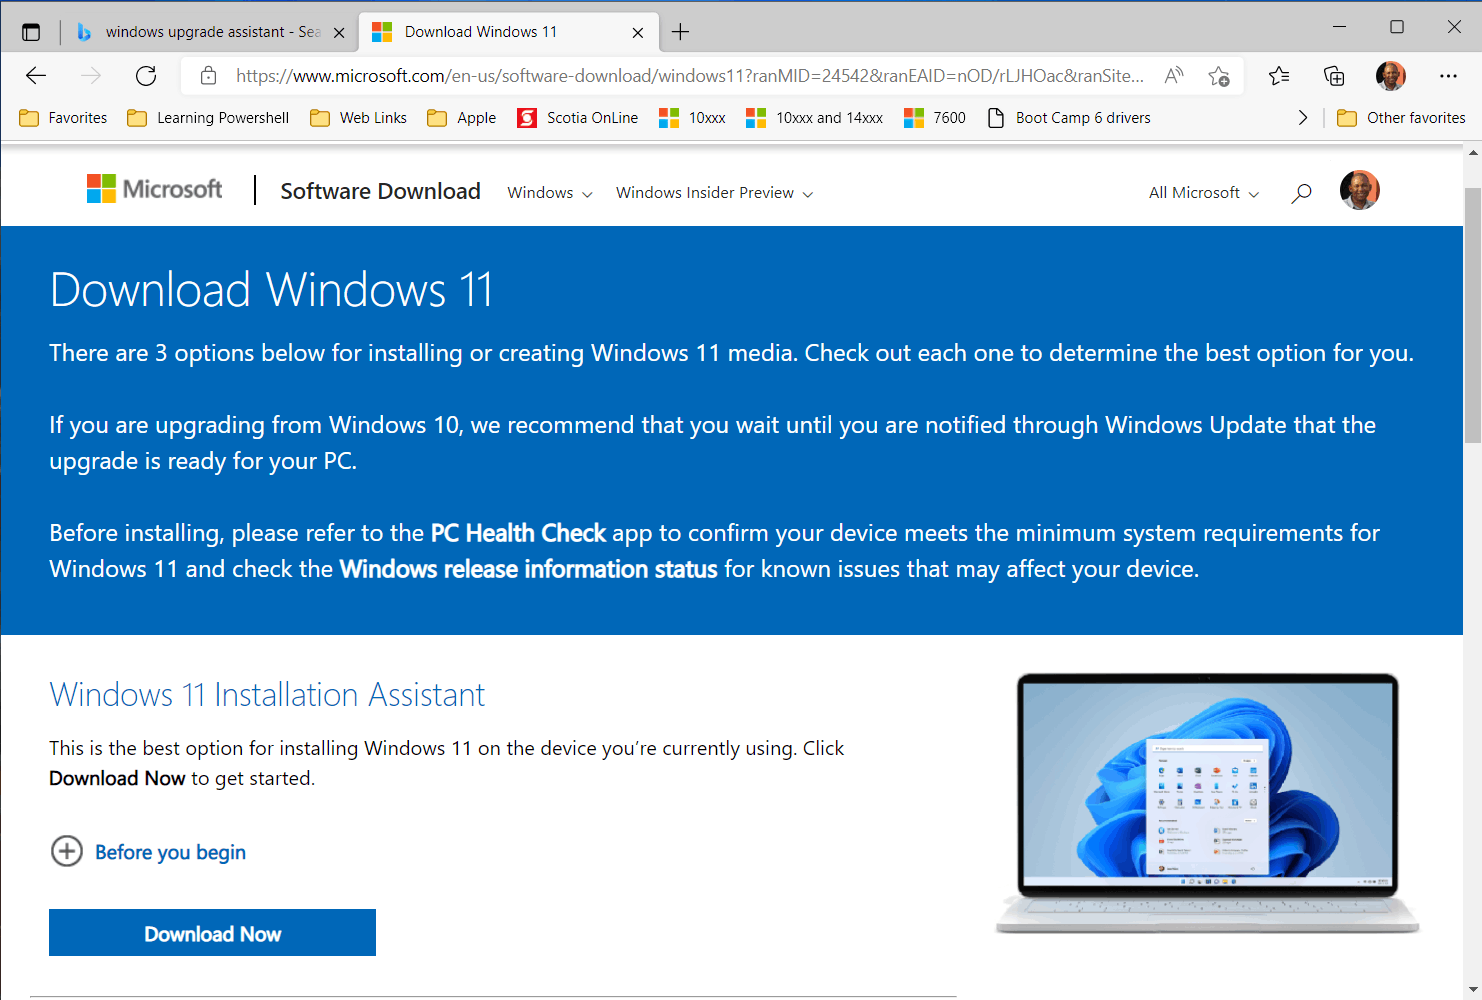Go back to the previous page
The height and width of the screenshot is (1000, 1482).
tap(36, 76)
